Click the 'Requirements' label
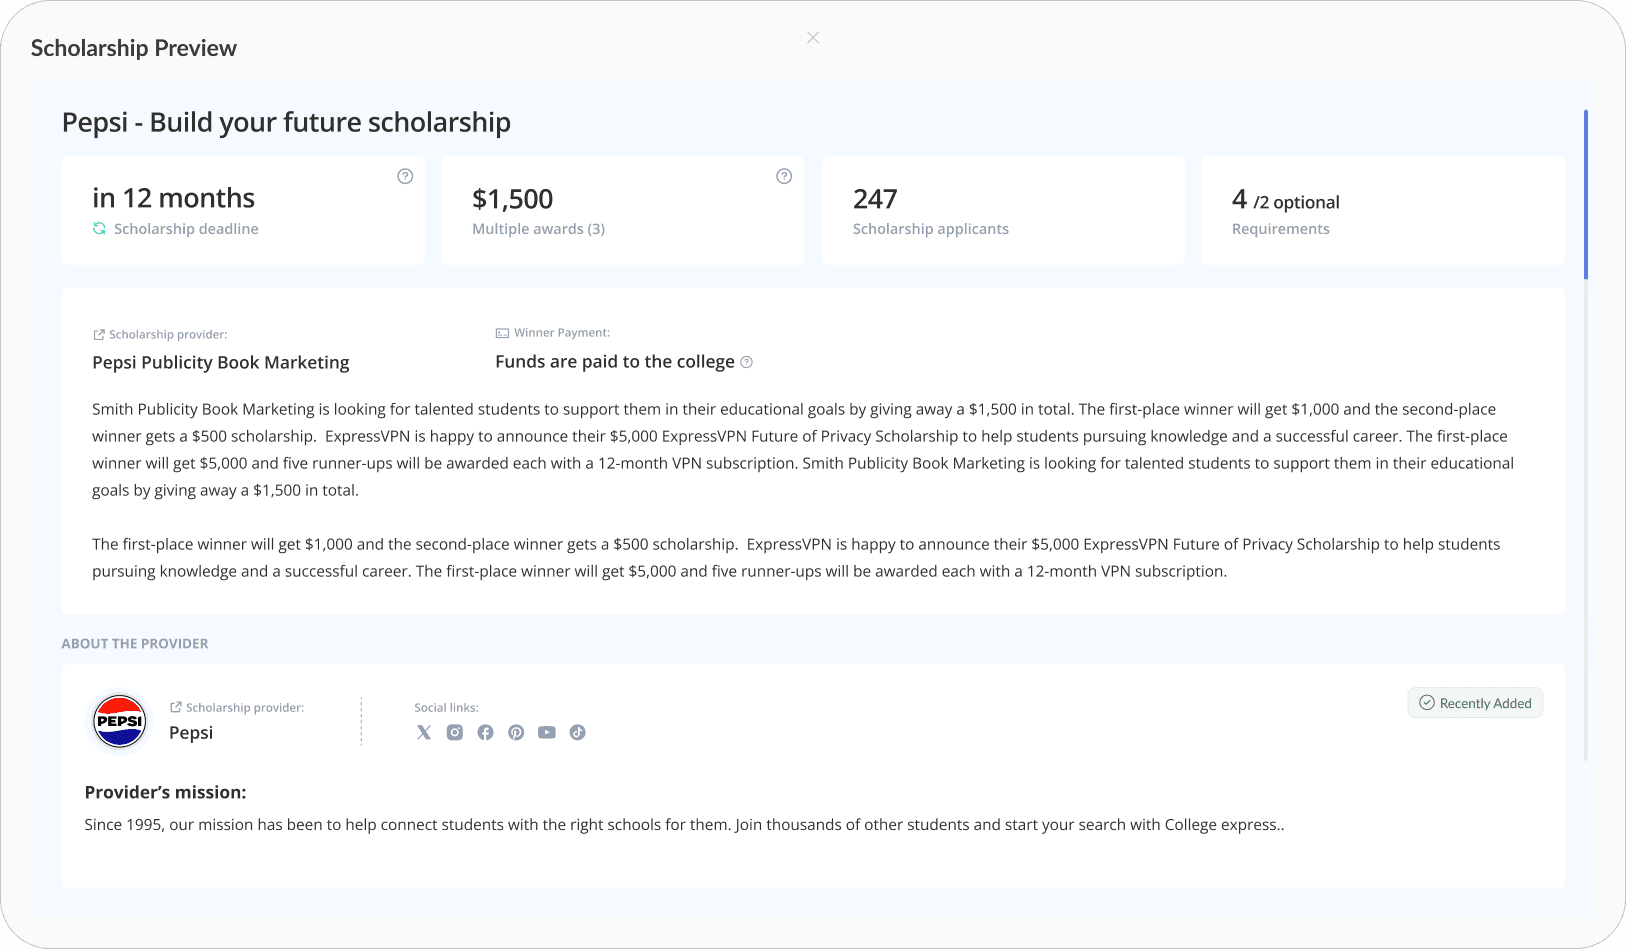This screenshot has height=949, width=1626. 1281,229
